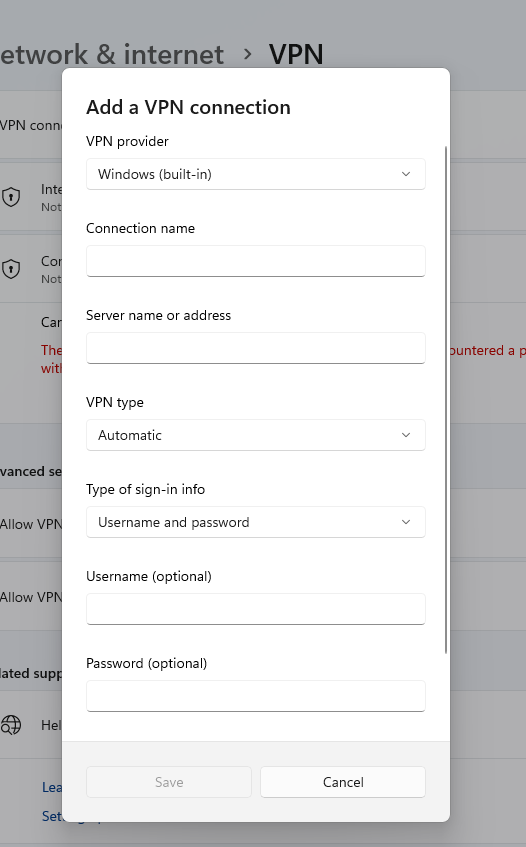
Task: Open the Windows (built-in) provider dropdown
Action: [x=255, y=174]
